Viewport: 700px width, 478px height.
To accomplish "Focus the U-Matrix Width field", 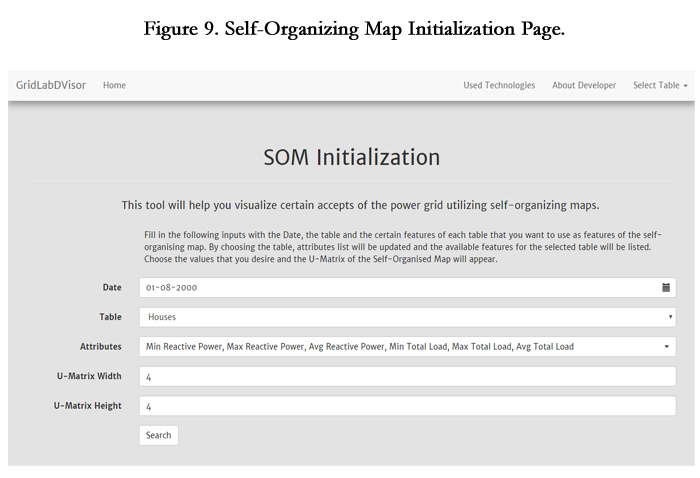I will click(407, 376).
